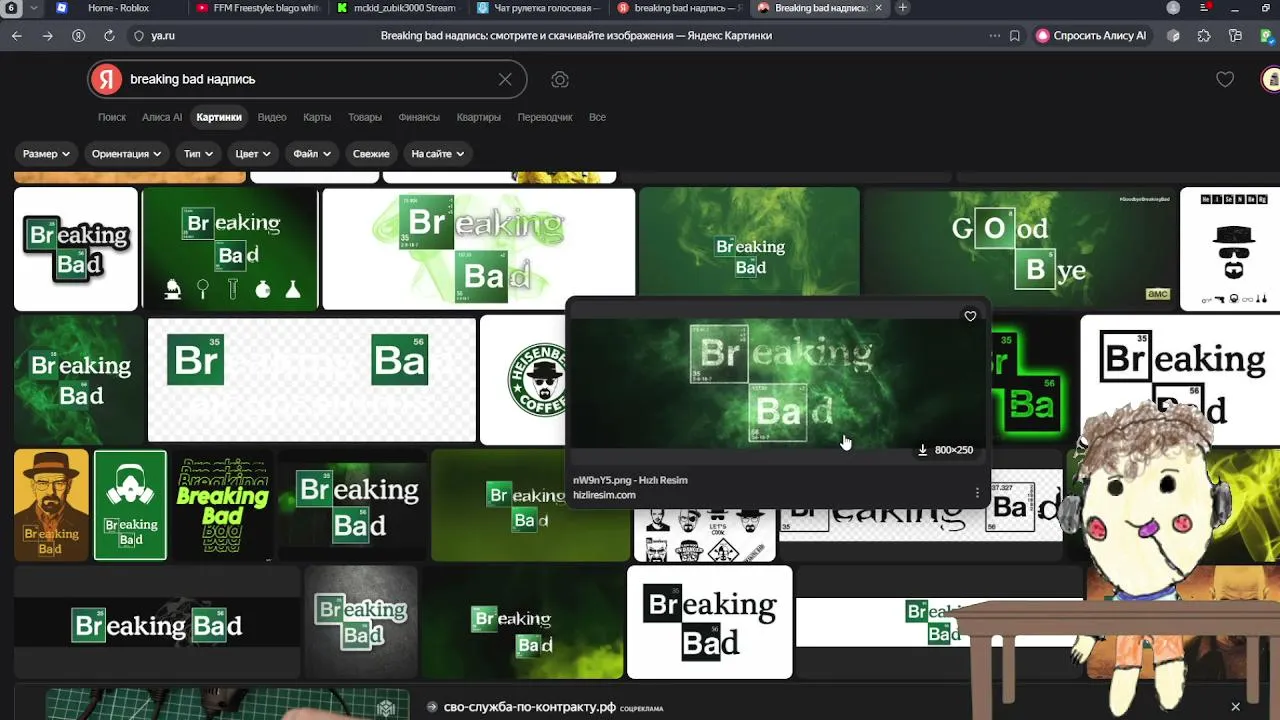
Task: Open the Ориентация filter dropdown
Action: click(x=126, y=154)
